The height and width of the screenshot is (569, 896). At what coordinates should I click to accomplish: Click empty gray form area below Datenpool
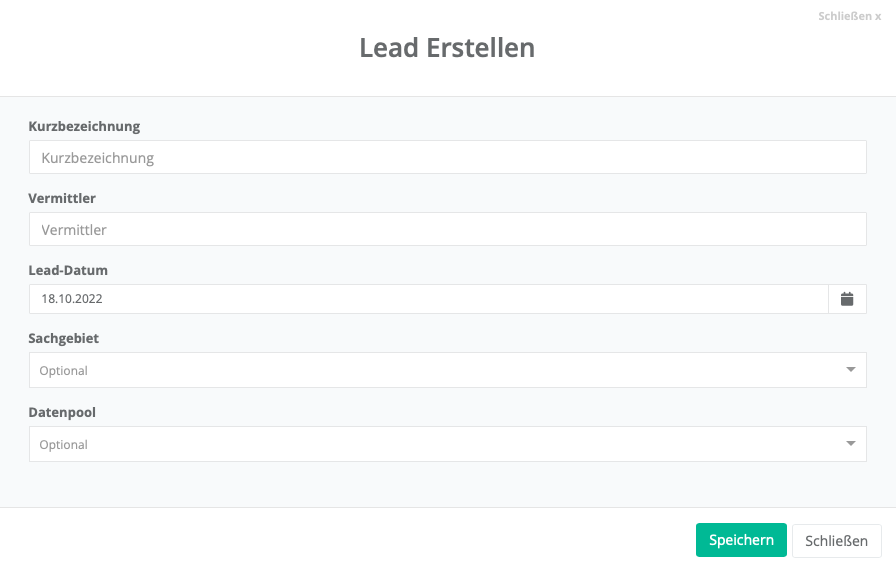(x=447, y=485)
